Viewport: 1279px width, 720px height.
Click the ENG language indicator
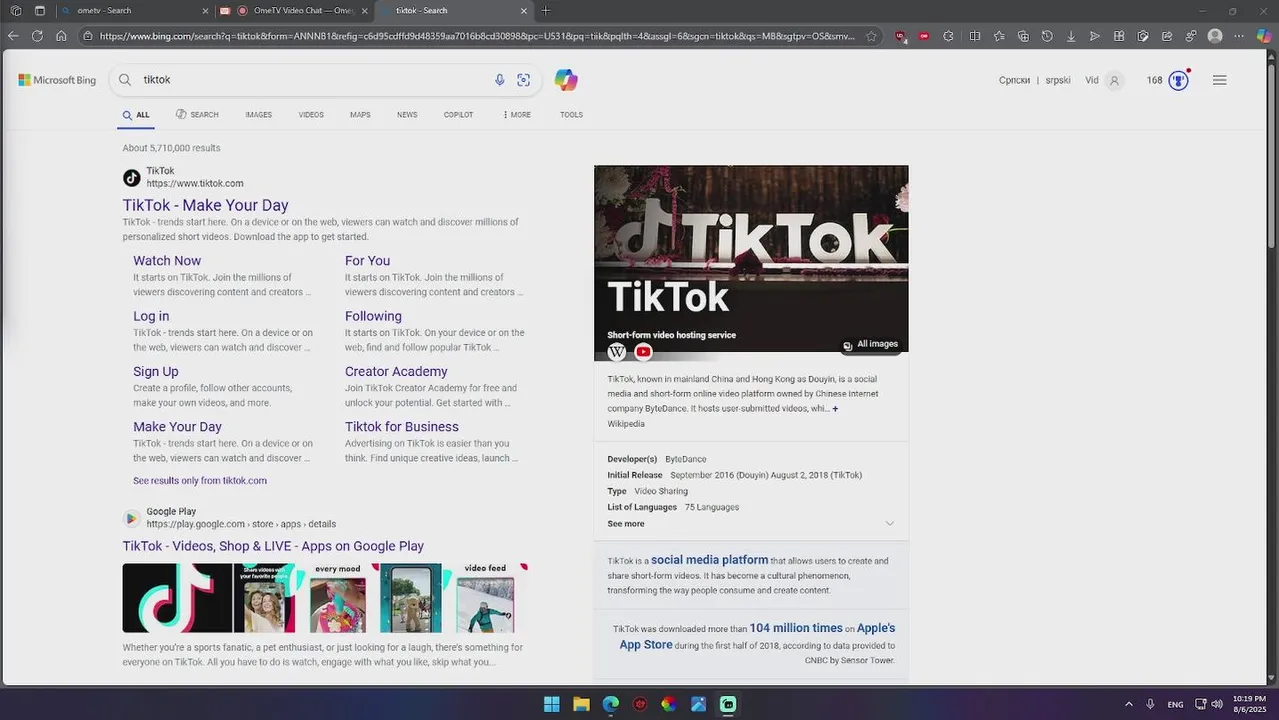click(1176, 704)
